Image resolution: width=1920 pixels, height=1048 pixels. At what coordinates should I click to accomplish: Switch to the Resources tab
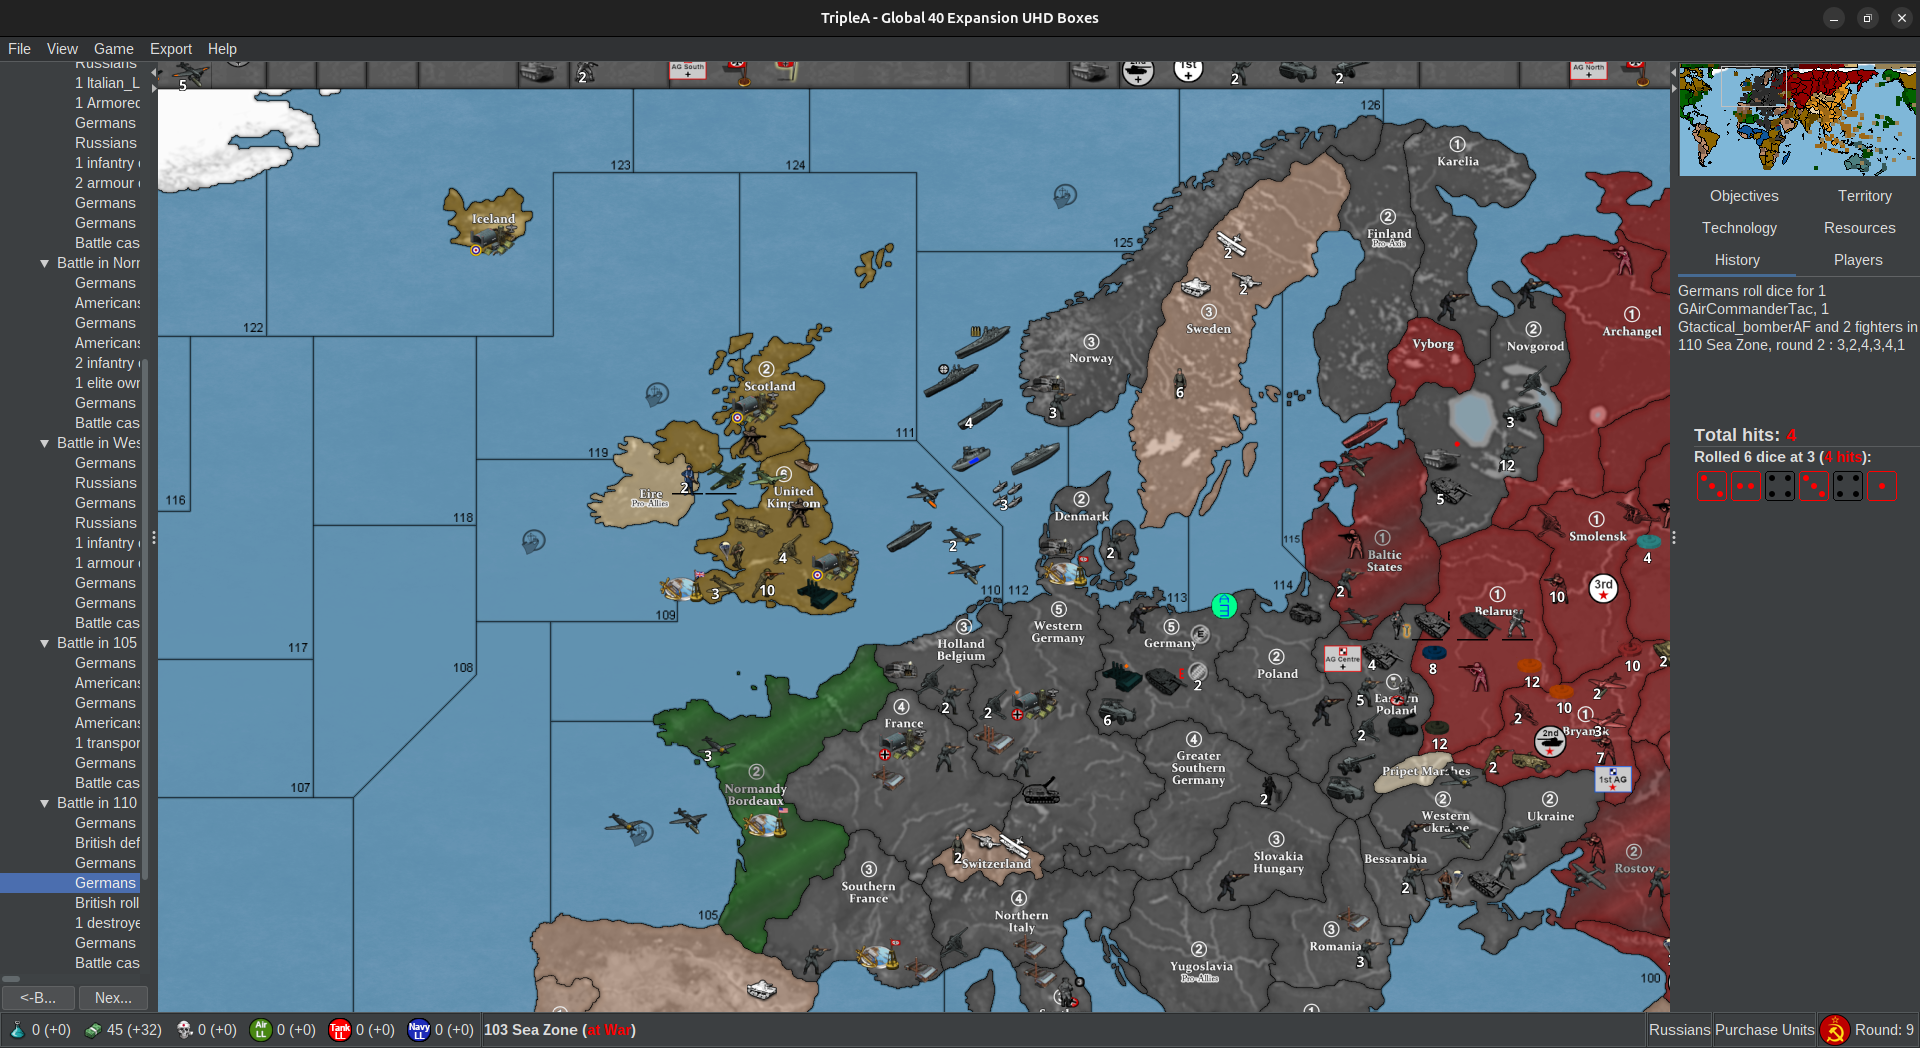tap(1859, 228)
